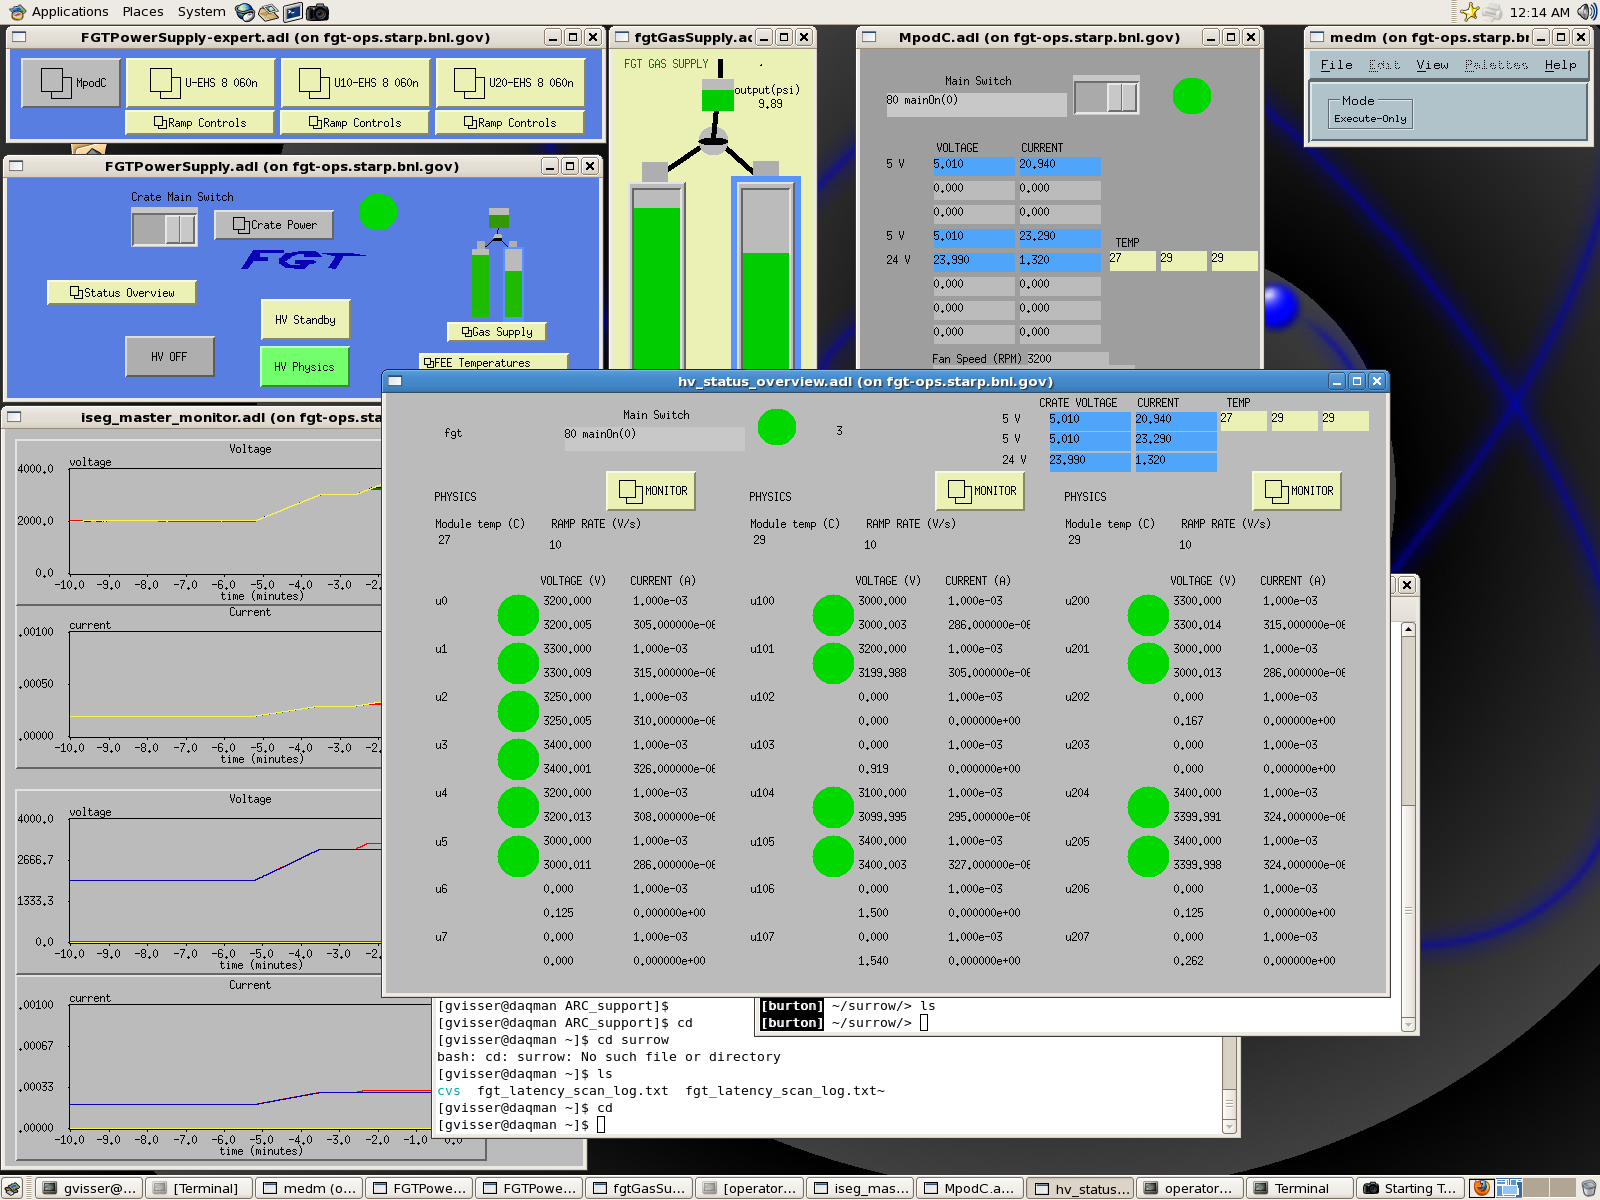This screenshot has height=1200, width=1600.
Task: Click the green main switch status light in MpodC
Action: click(x=1191, y=96)
